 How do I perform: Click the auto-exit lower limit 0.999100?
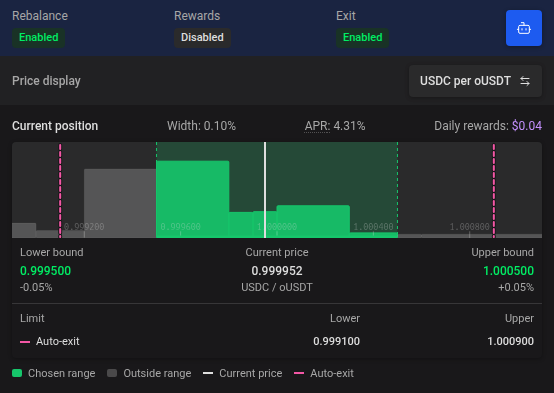[336, 341]
